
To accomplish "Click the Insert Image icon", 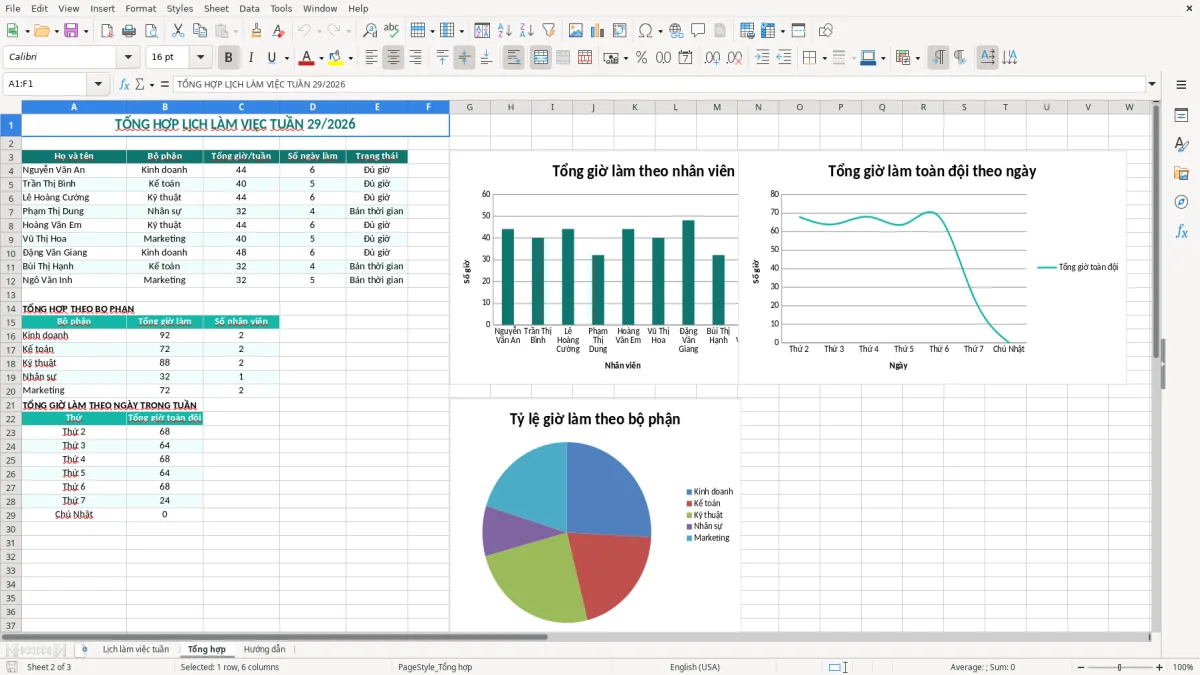I will pyautogui.click(x=576, y=31).
